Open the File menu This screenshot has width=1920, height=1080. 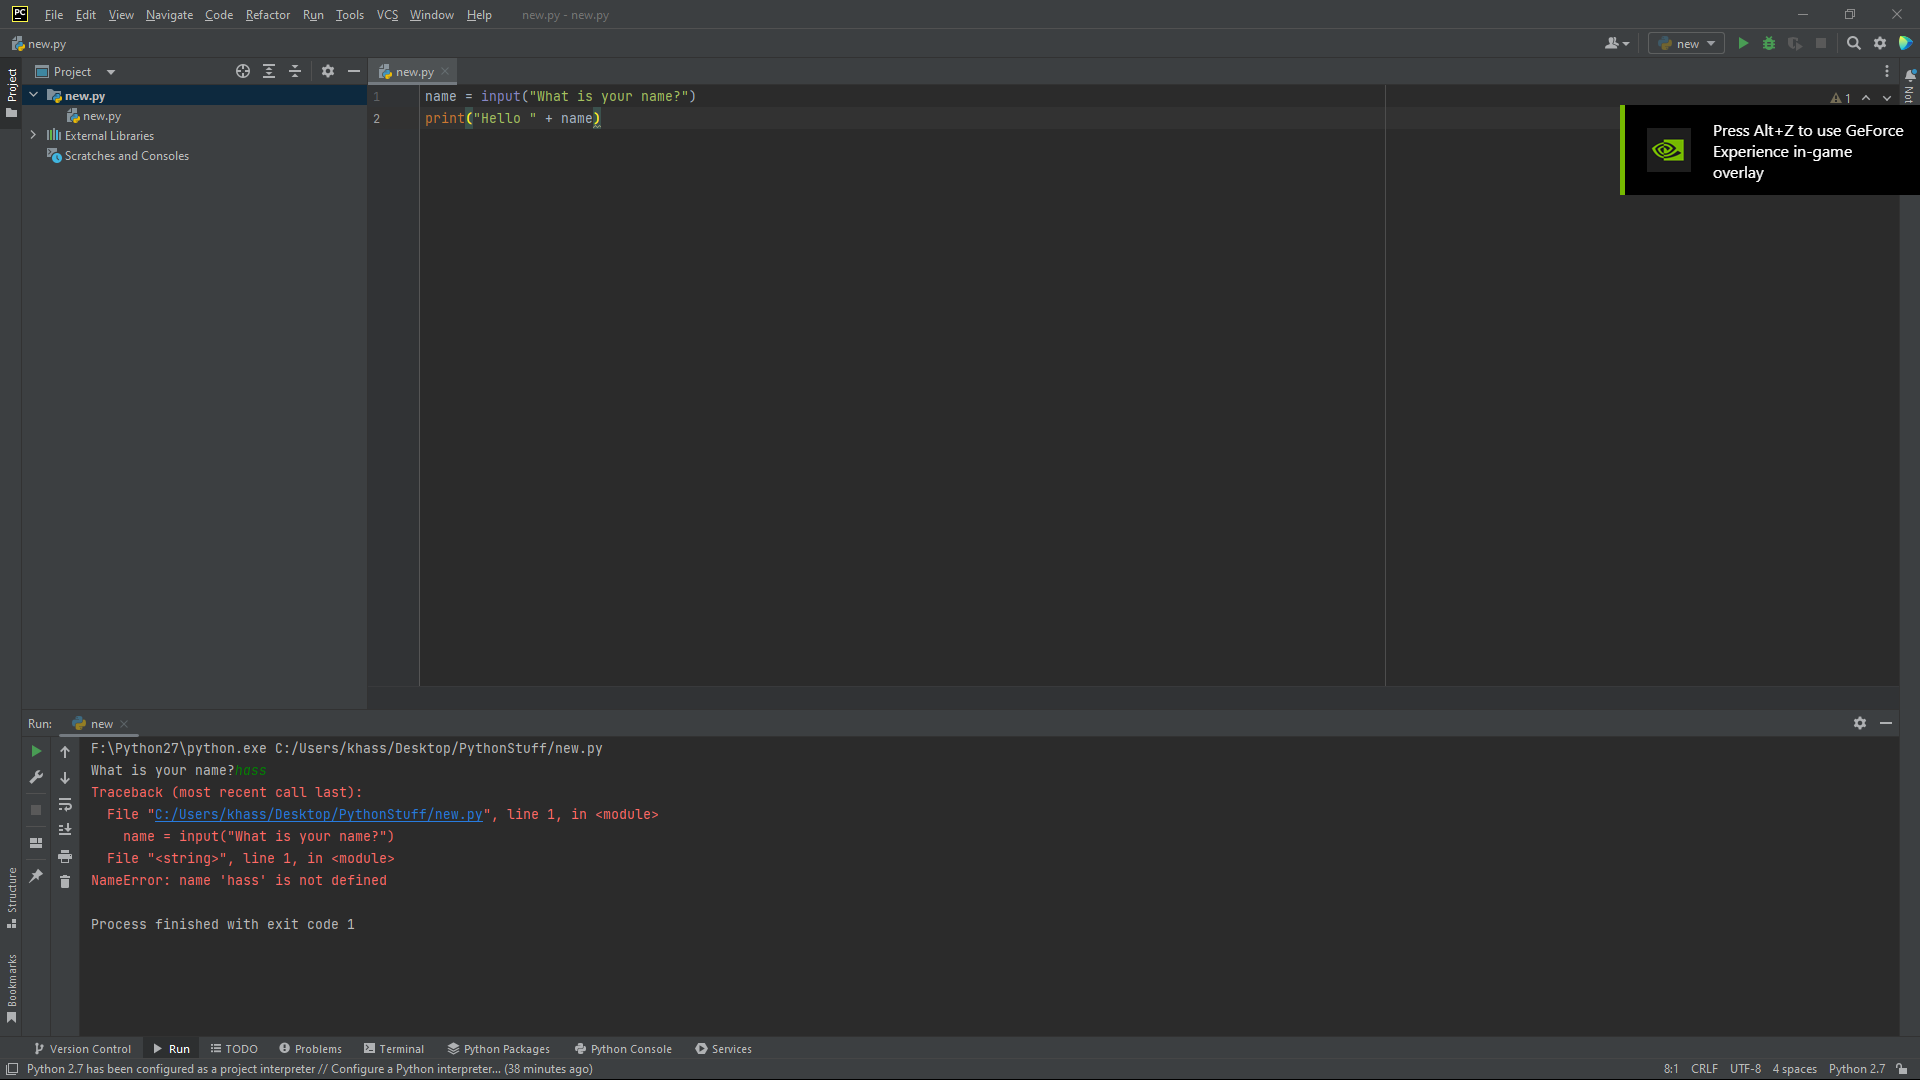click(54, 15)
